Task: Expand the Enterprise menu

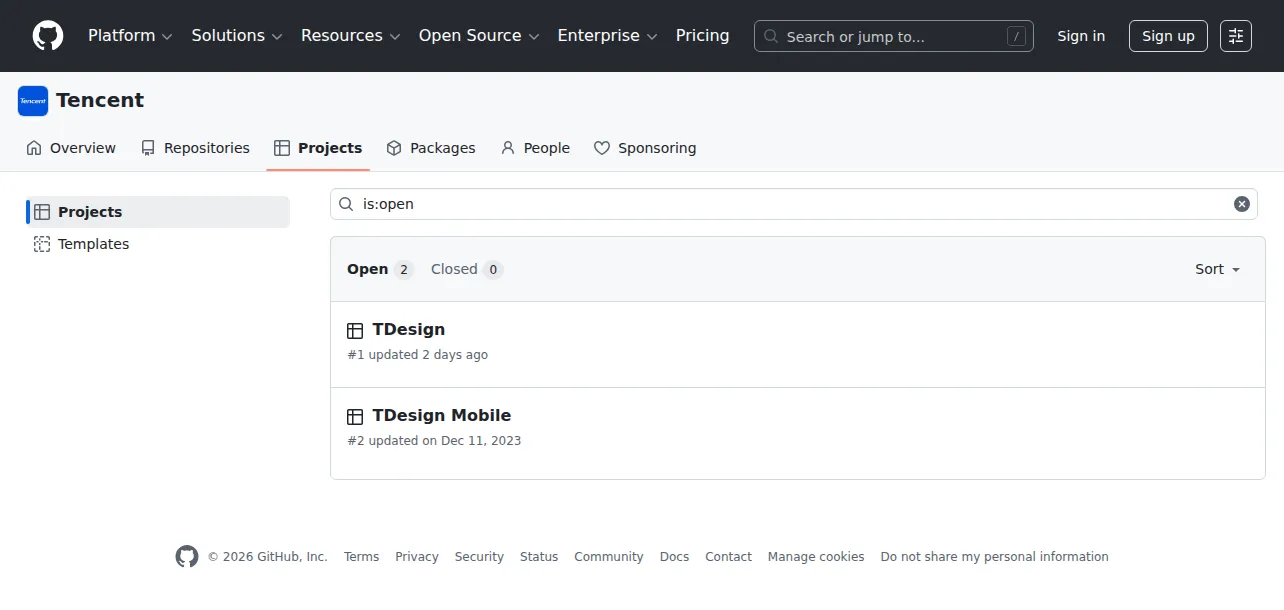Action: coord(607,36)
